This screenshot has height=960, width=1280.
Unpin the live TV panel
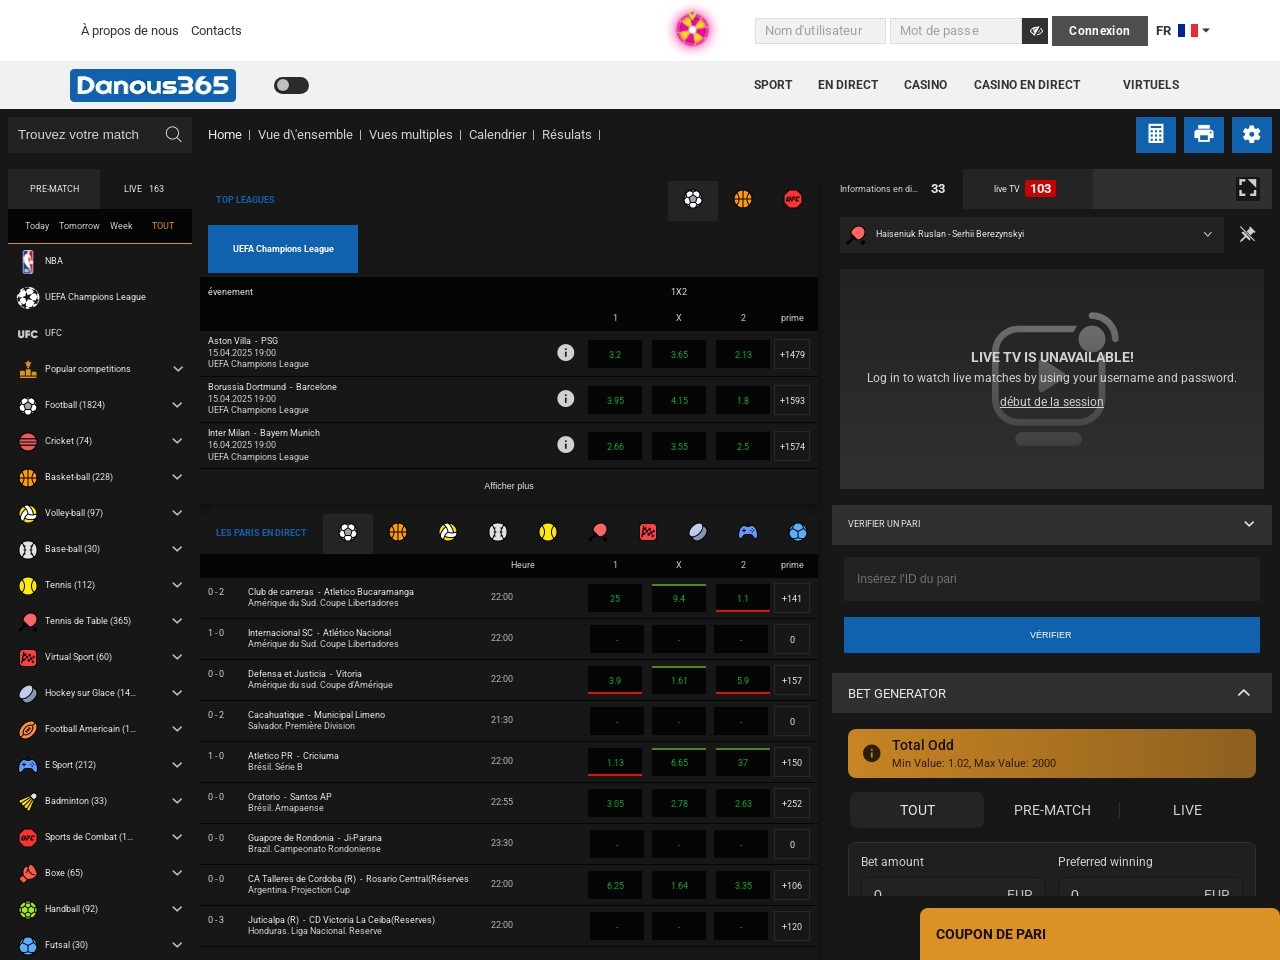pos(1248,234)
